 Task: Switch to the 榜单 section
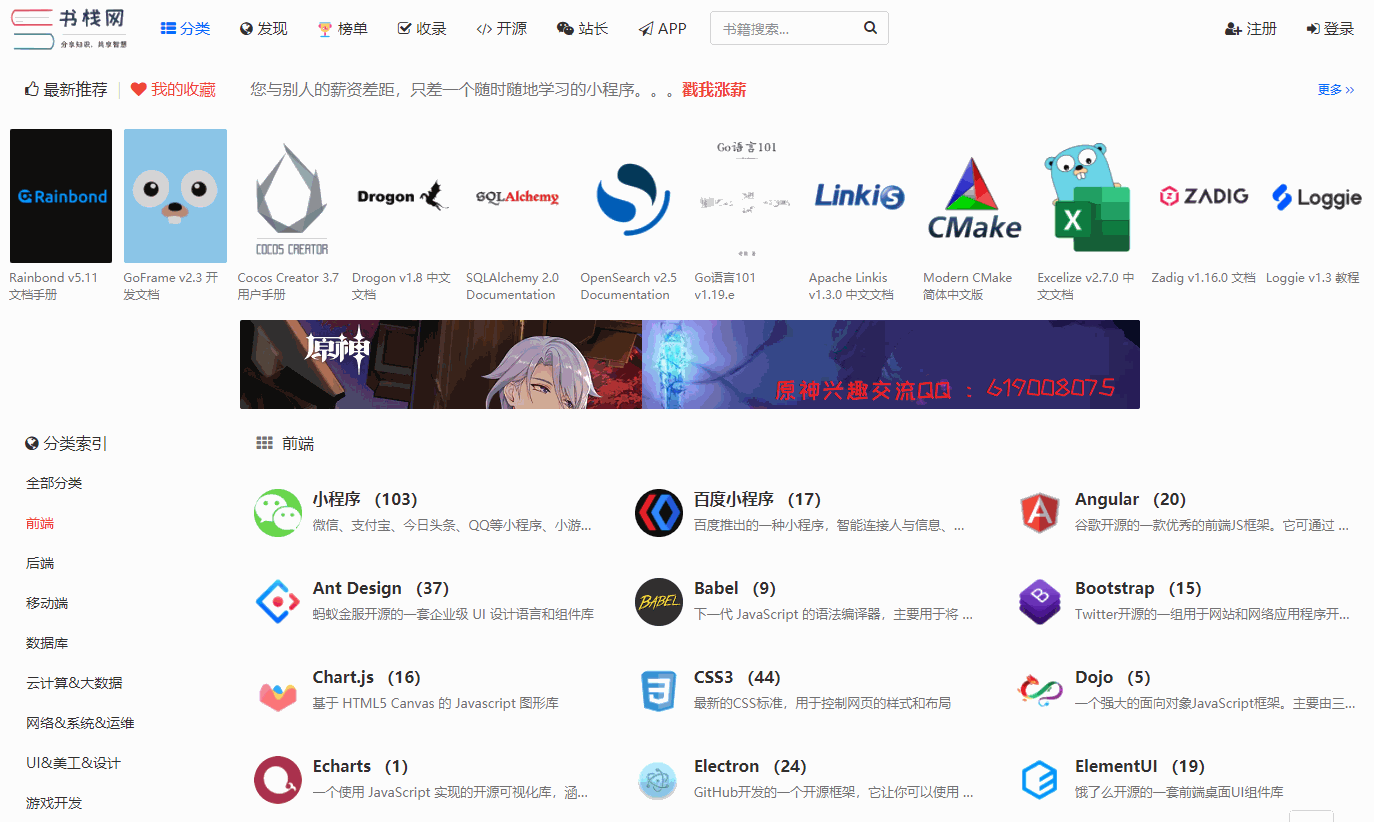(x=343, y=28)
